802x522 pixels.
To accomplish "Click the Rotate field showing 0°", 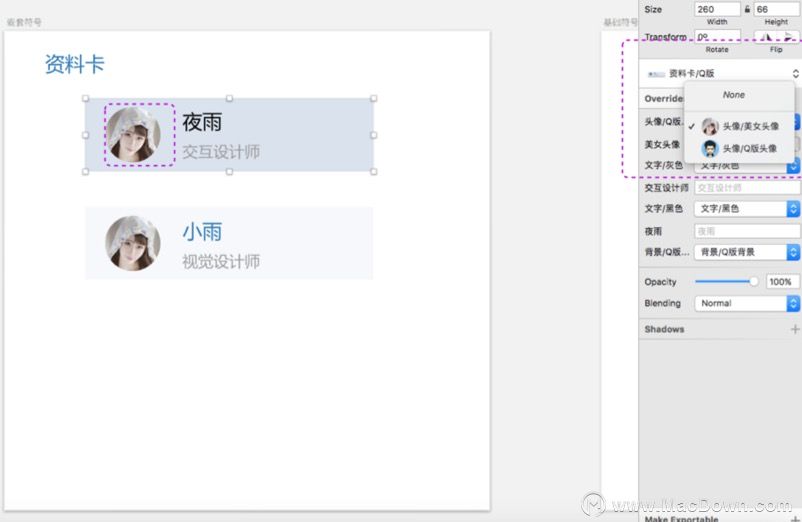I will (x=717, y=36).
